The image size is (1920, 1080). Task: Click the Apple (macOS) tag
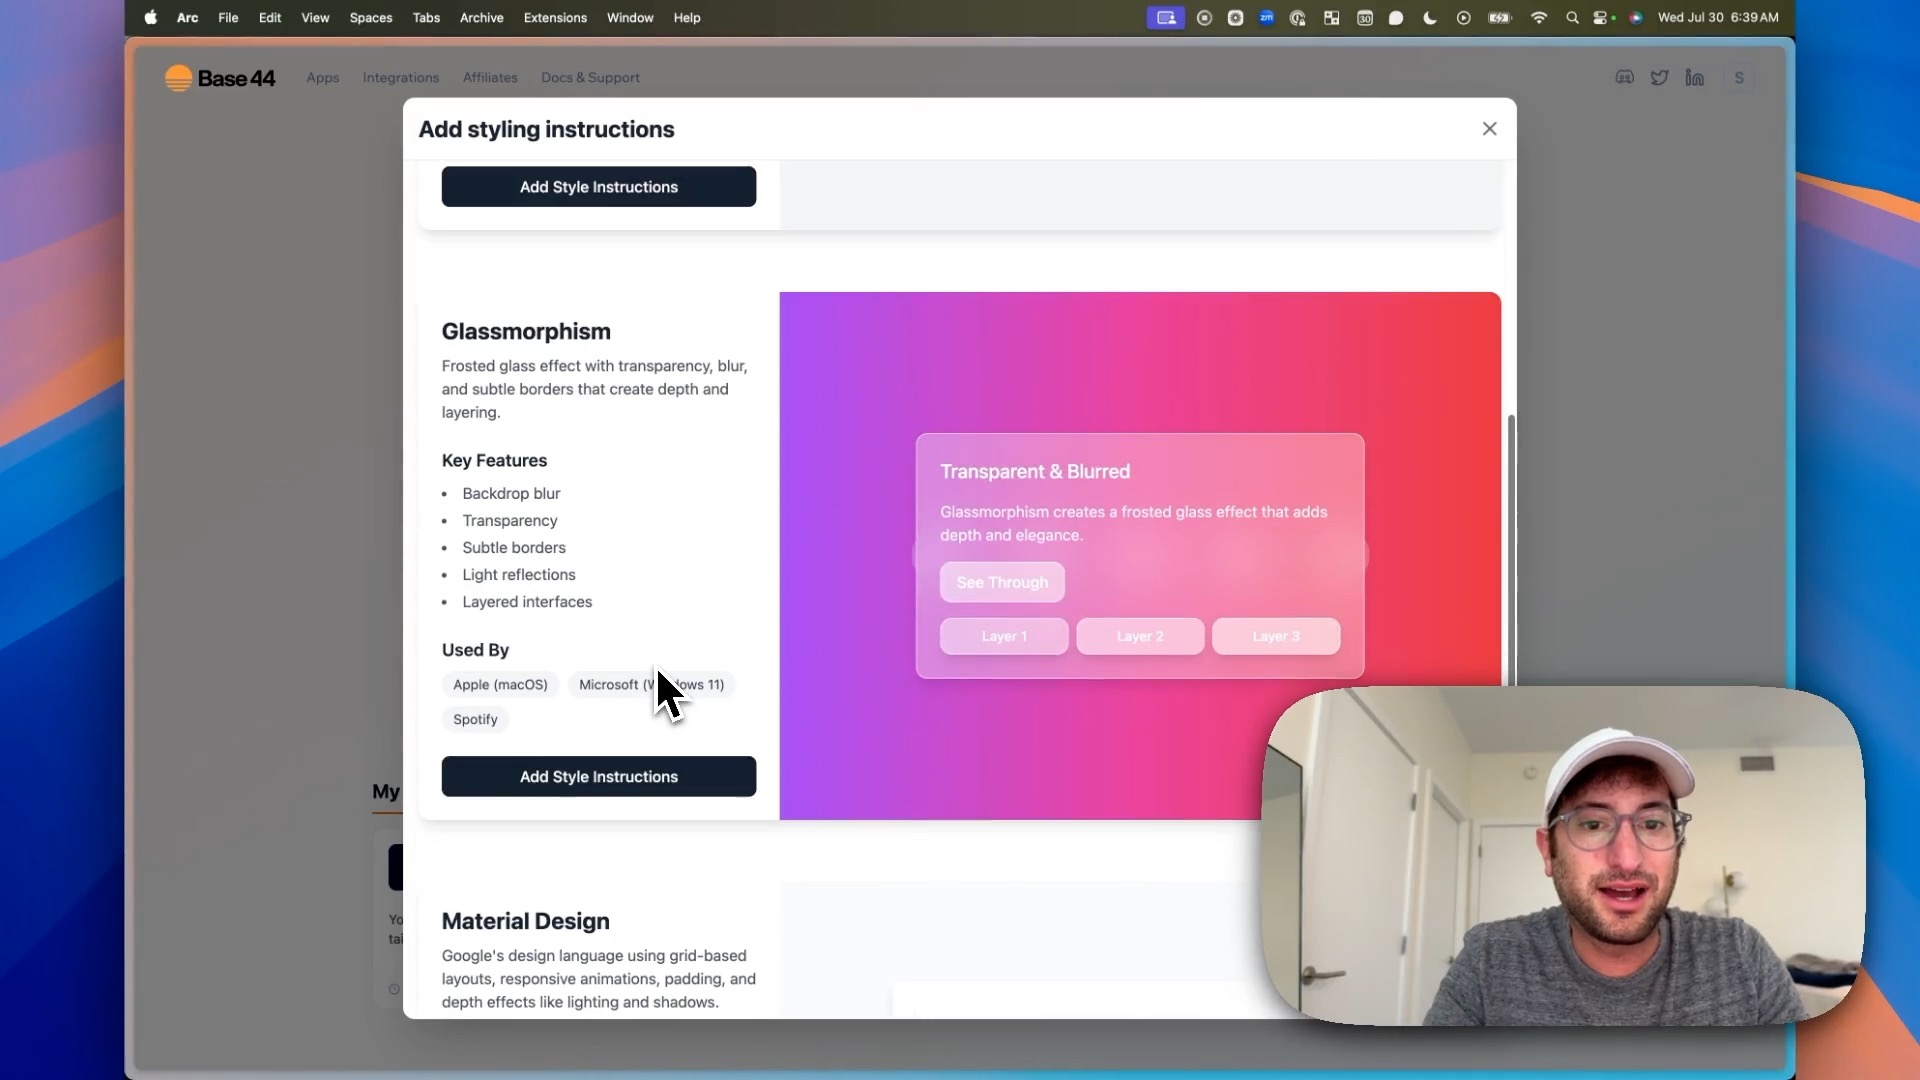click(500, 684)
